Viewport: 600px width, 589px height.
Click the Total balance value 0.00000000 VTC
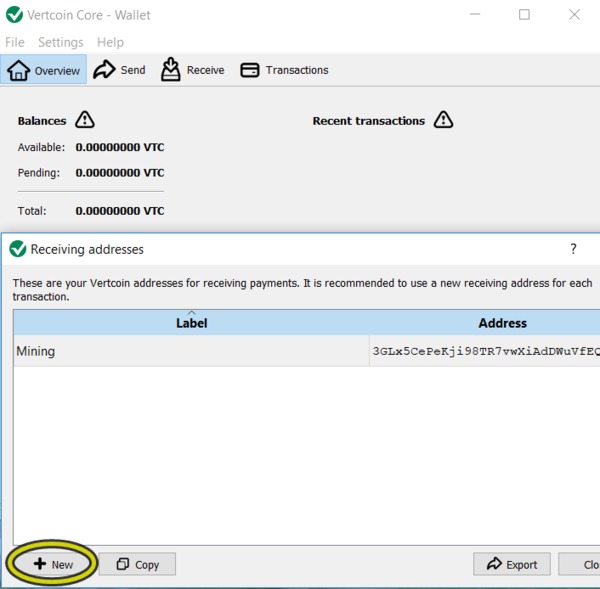coord(120,211)
